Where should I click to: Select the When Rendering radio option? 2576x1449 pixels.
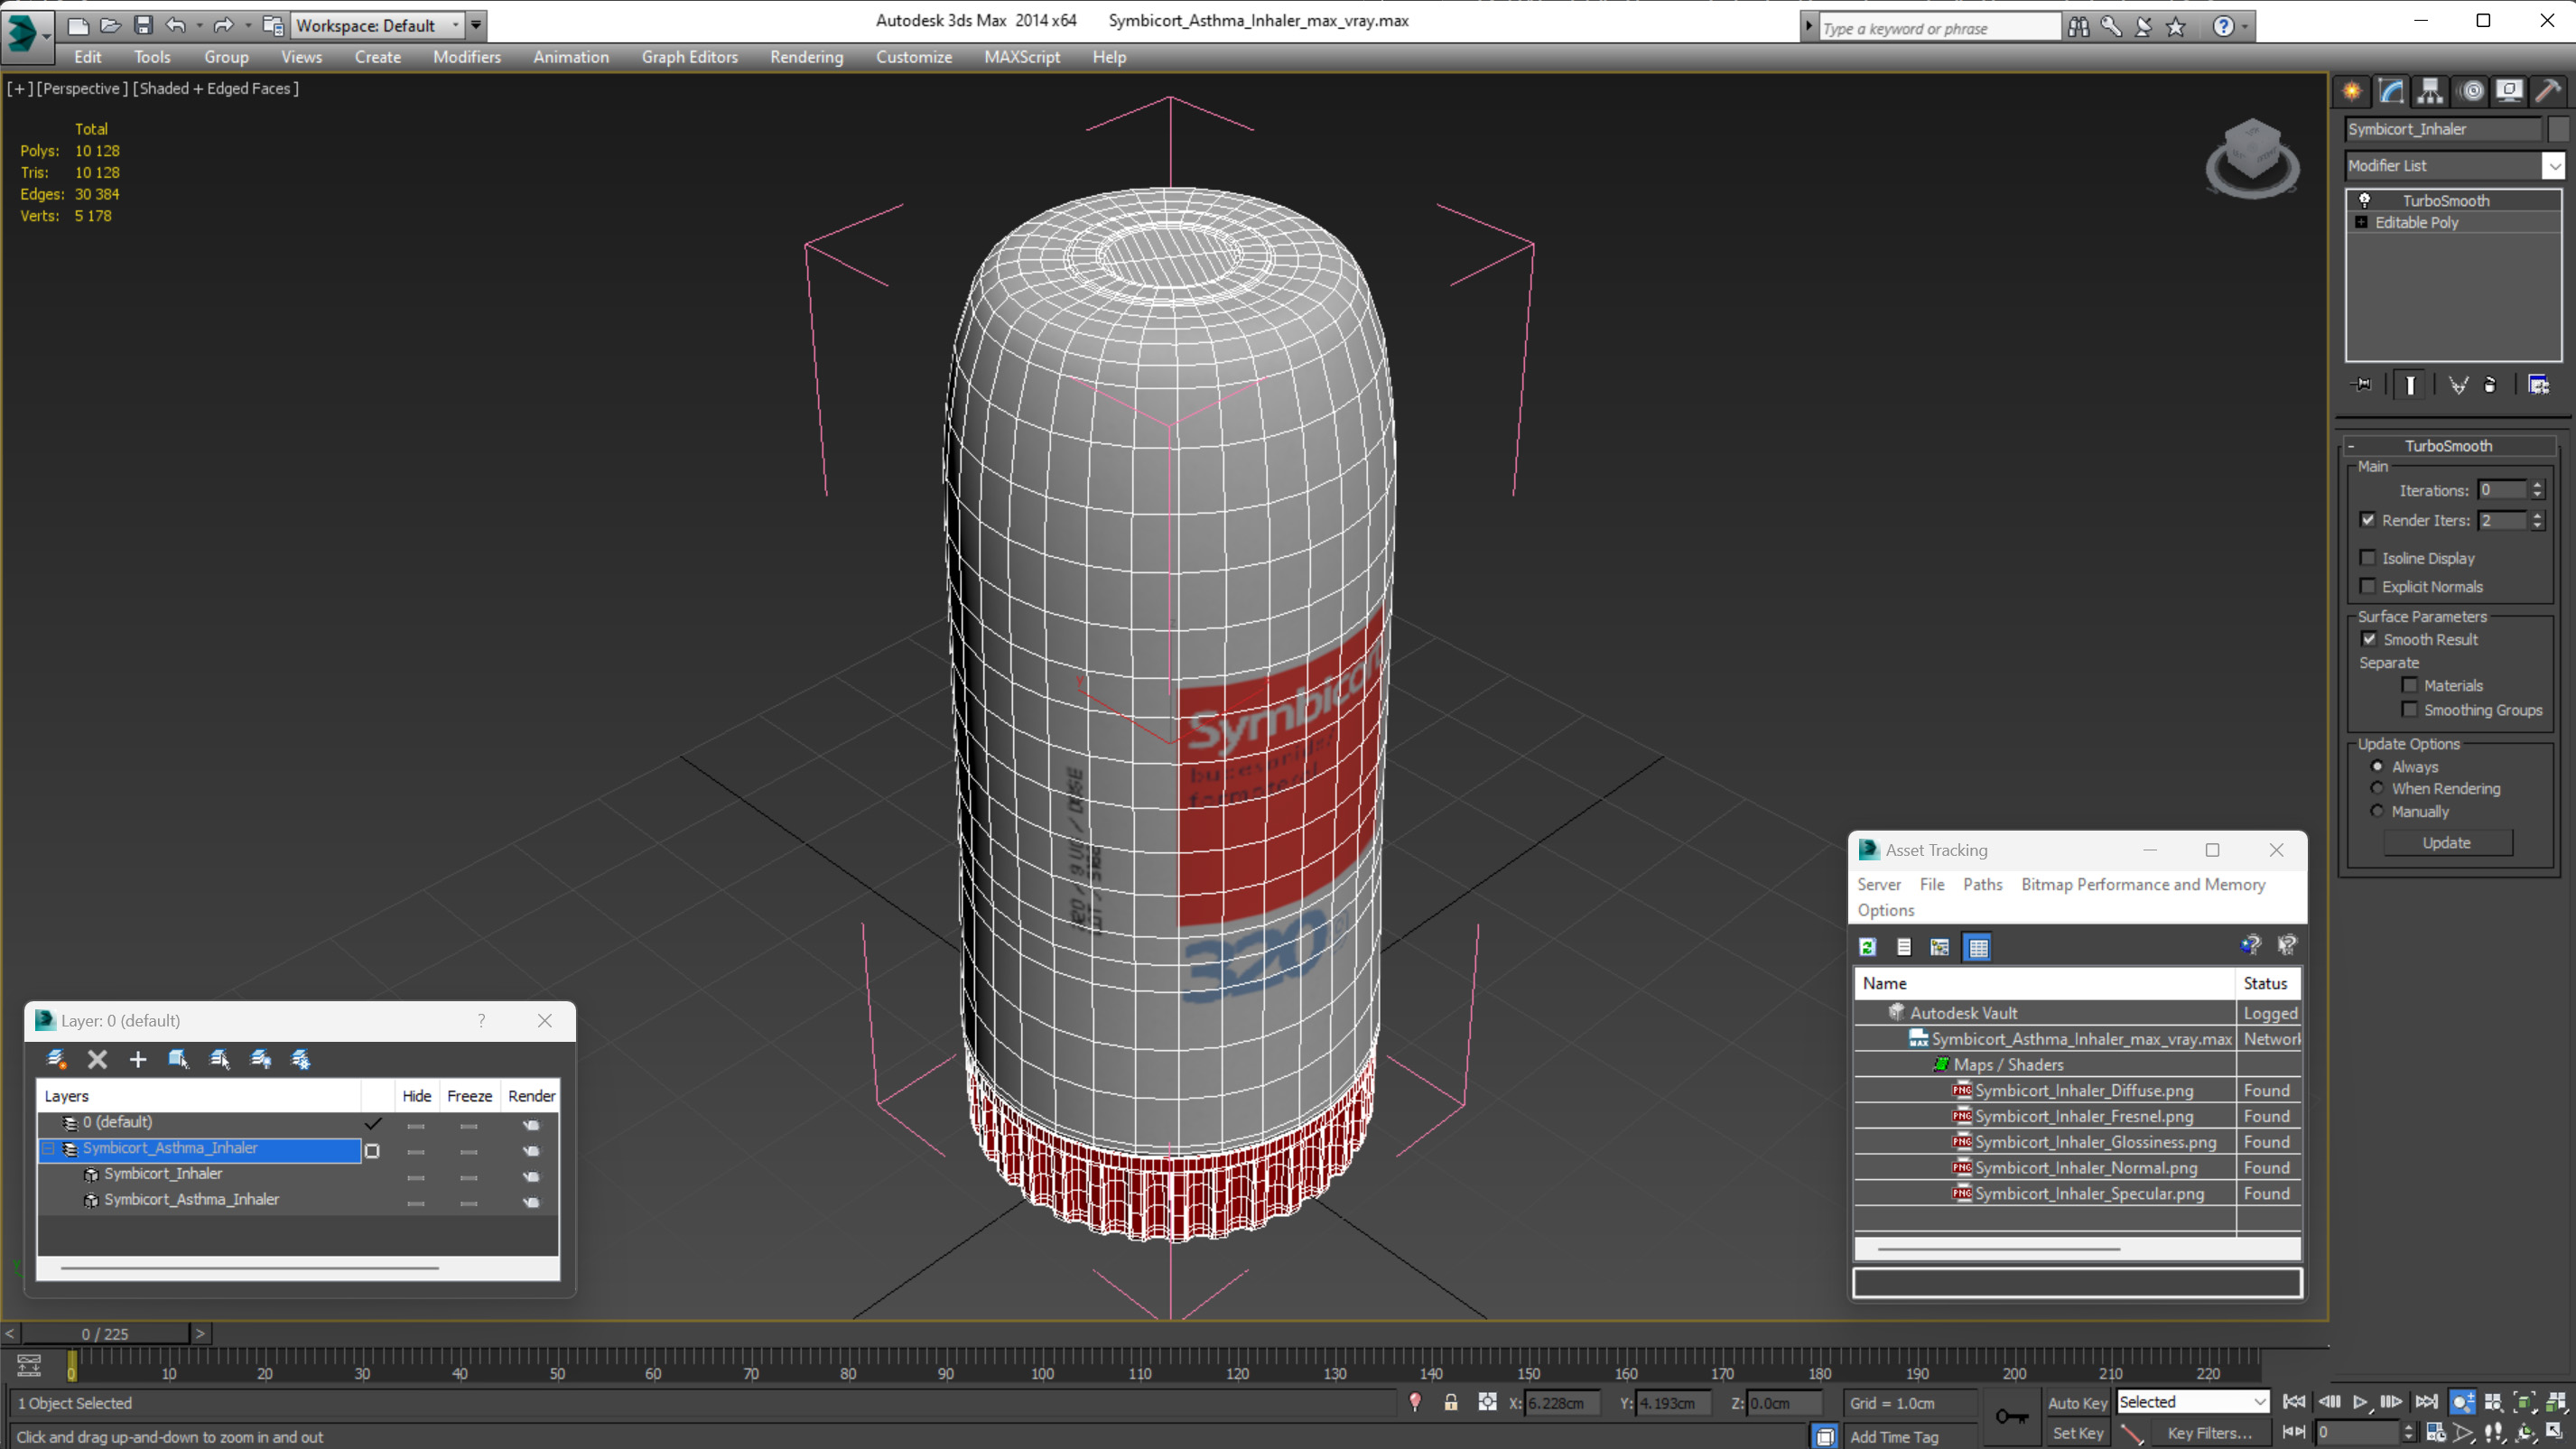(2377, 788)
